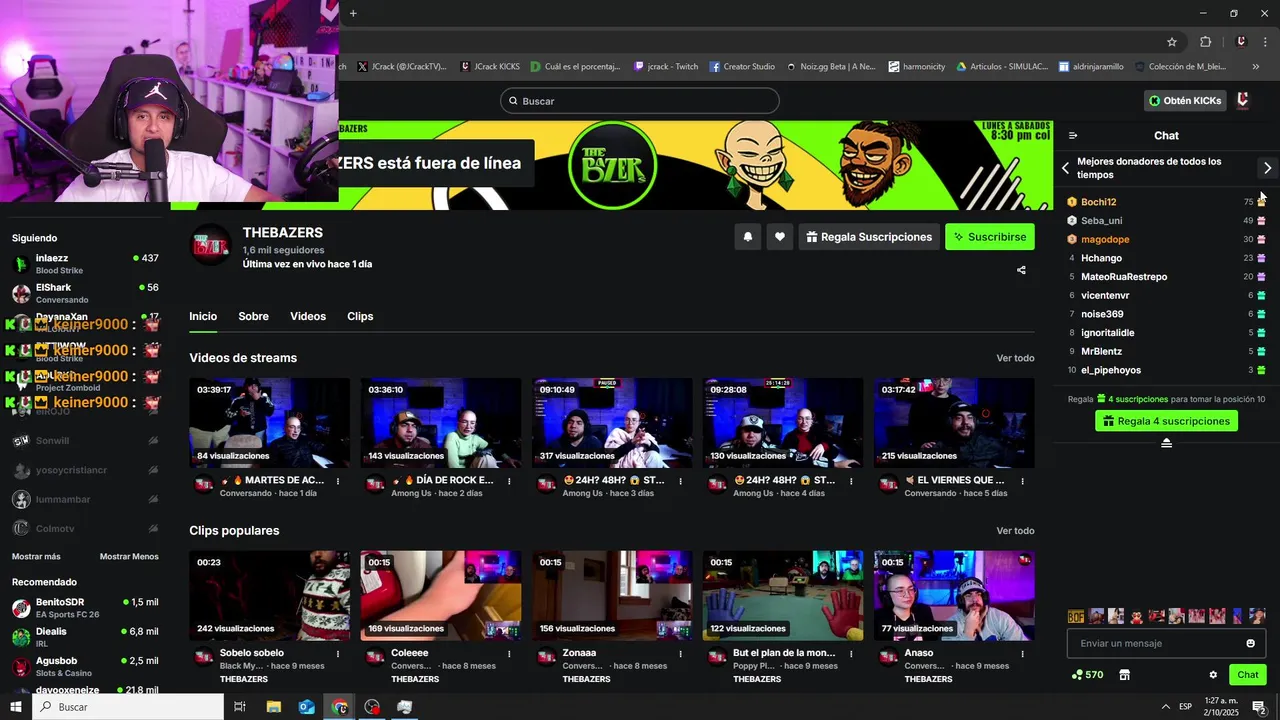Screen dimensions: 1280x720
Task: Click the Obtén KICKs button
Action: click(1185, 101)
